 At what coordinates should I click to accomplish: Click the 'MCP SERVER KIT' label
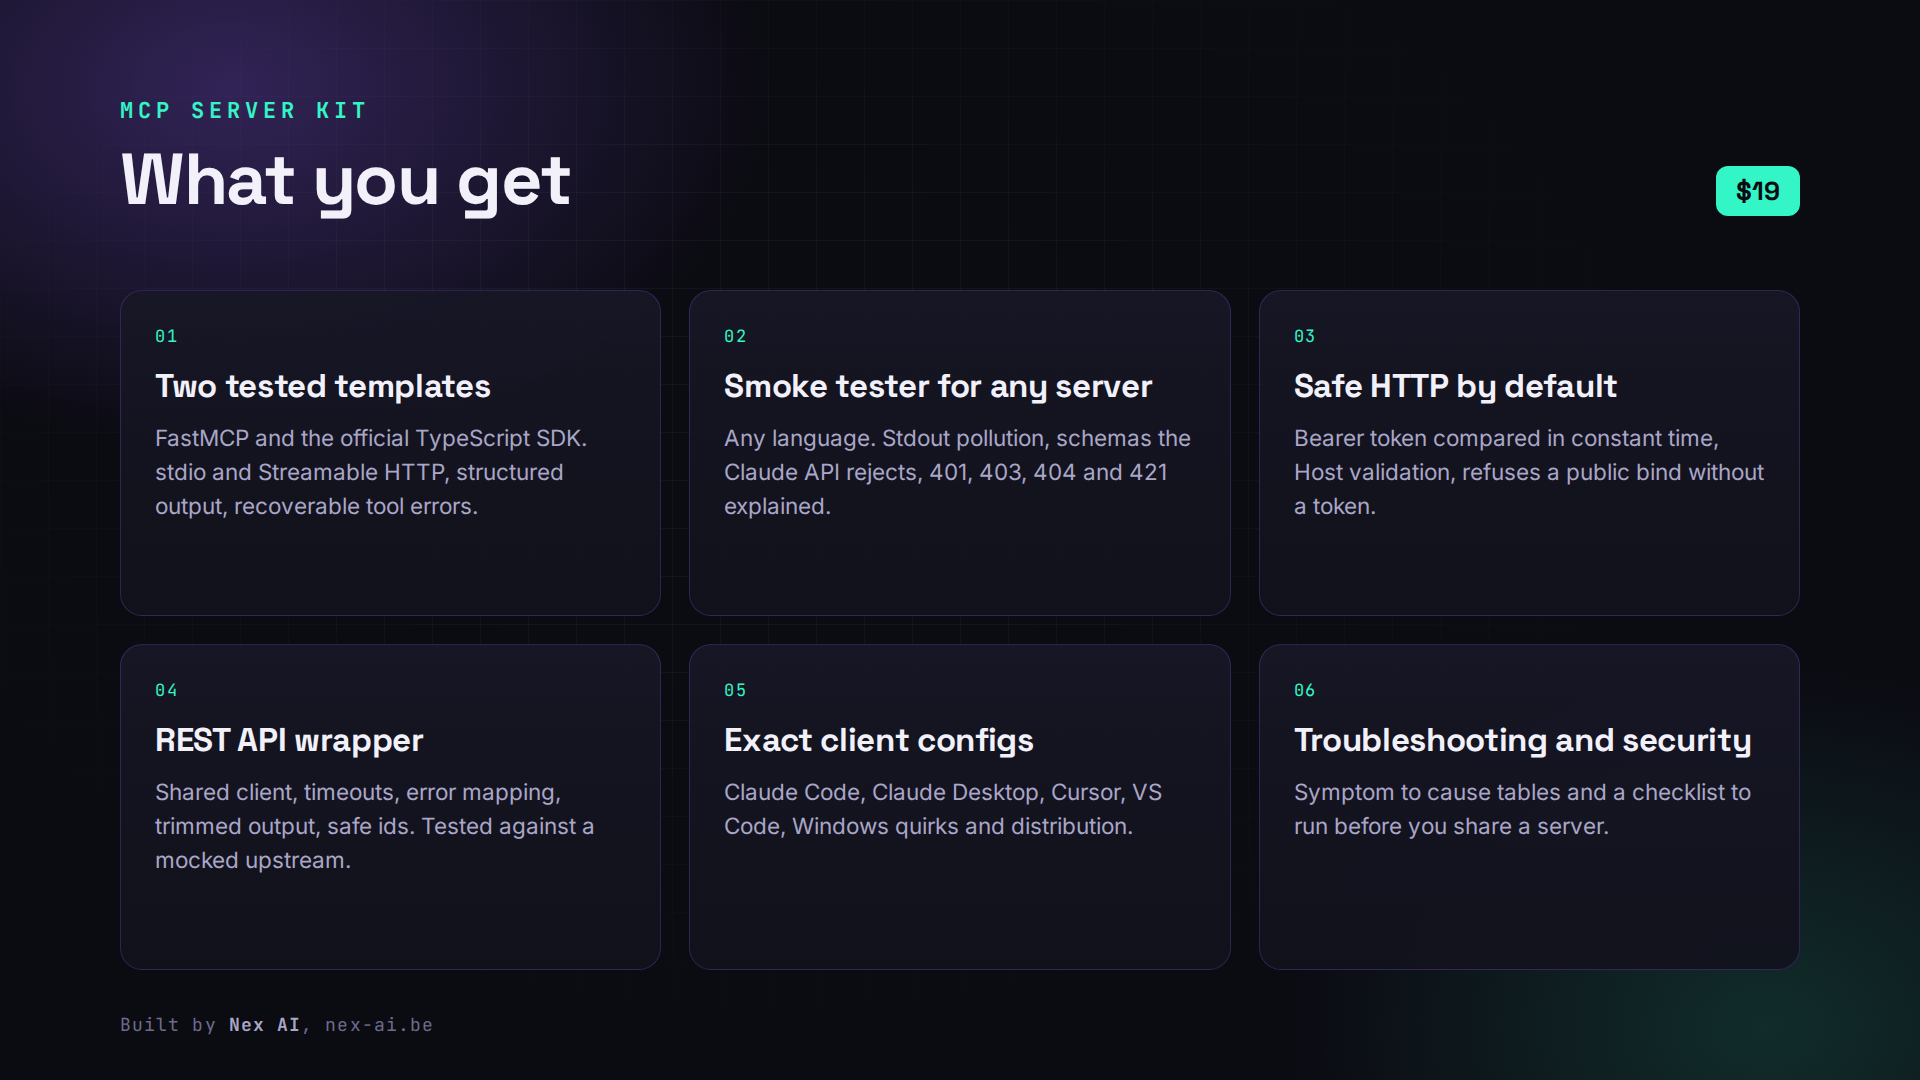244,110
